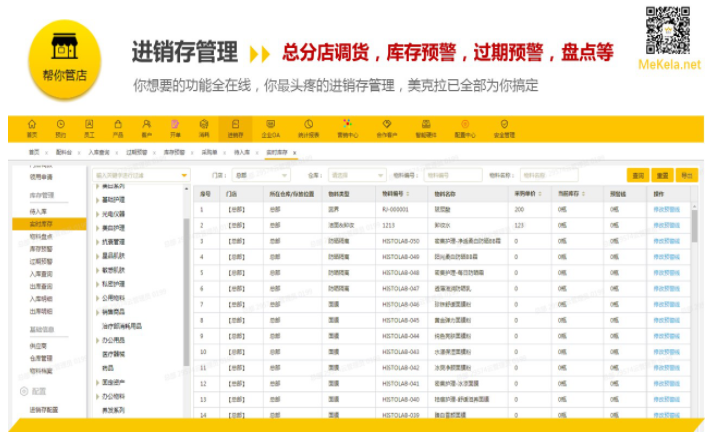
Task: Expand the 抗衰管理 tree node
Action: 97,242
